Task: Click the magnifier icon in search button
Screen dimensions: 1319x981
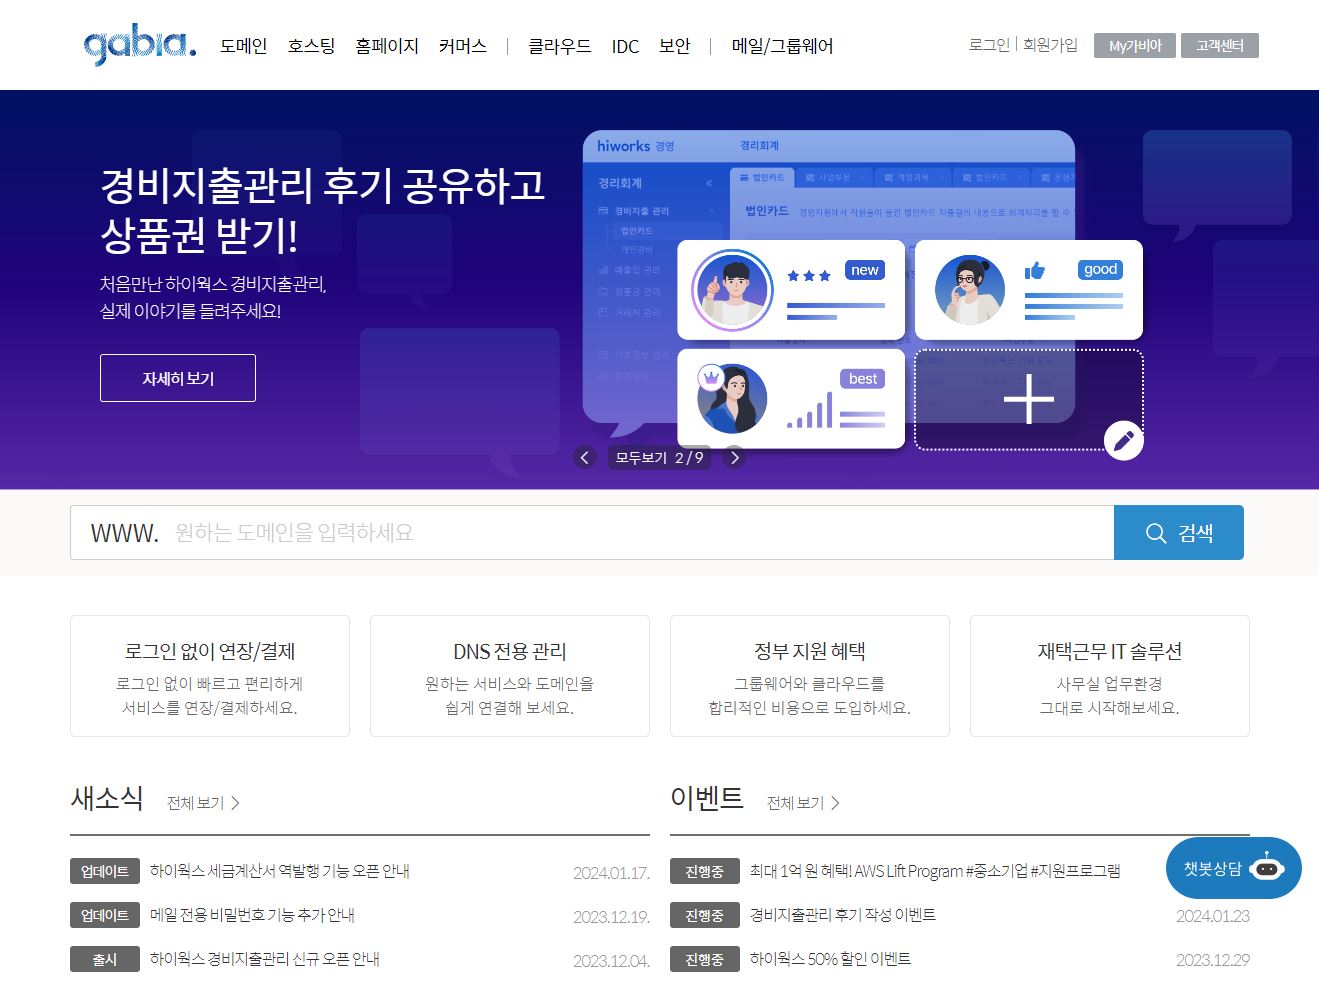Action: tap(1156, 533)
